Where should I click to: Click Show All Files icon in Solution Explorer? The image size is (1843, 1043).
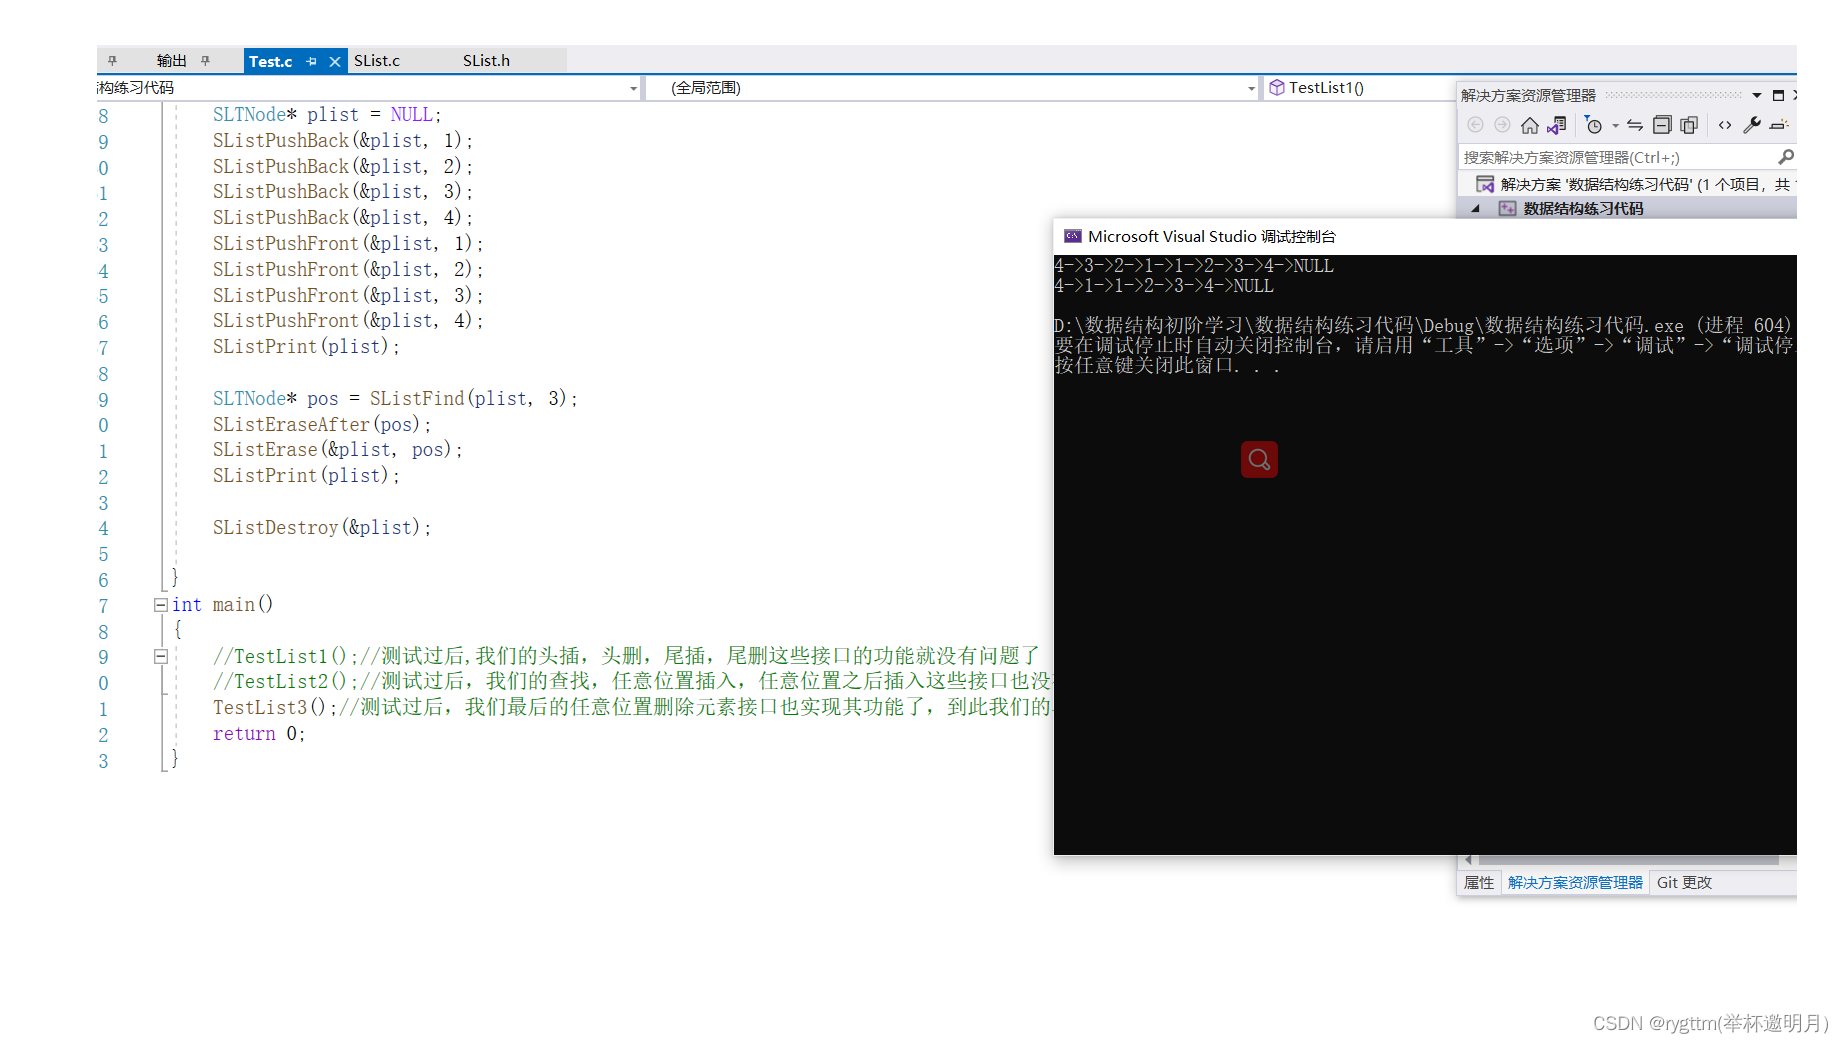coord(1689,125)
